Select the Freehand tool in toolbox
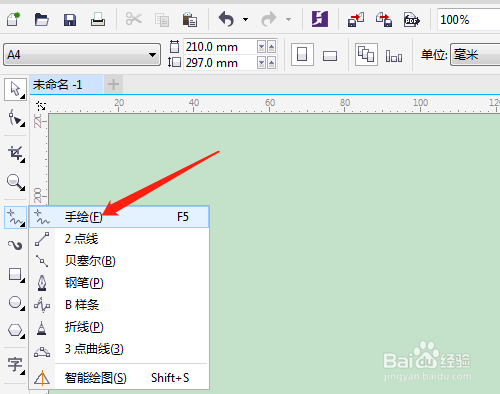500x394 pixels. tap(15, 217)
